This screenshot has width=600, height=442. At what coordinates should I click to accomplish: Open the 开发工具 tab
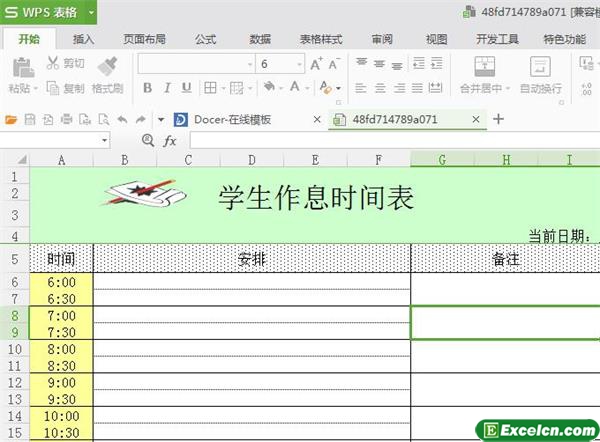pyautogui.click(x=497, y=39)
